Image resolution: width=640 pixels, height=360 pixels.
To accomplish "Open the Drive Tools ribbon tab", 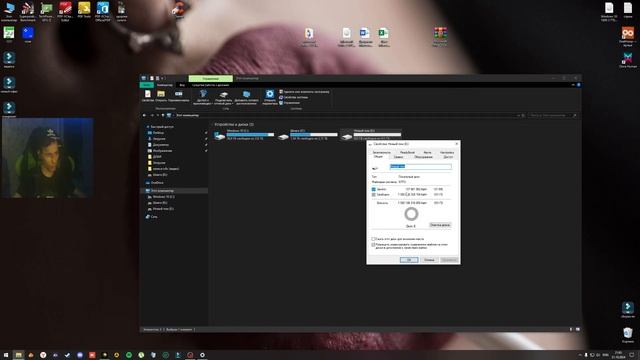I will coord(211,85).
